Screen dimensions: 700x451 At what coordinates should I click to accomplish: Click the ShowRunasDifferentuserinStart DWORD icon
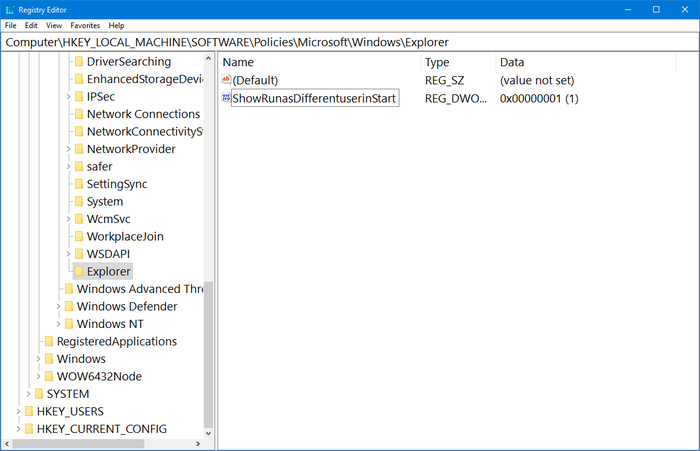coord(226,97)
